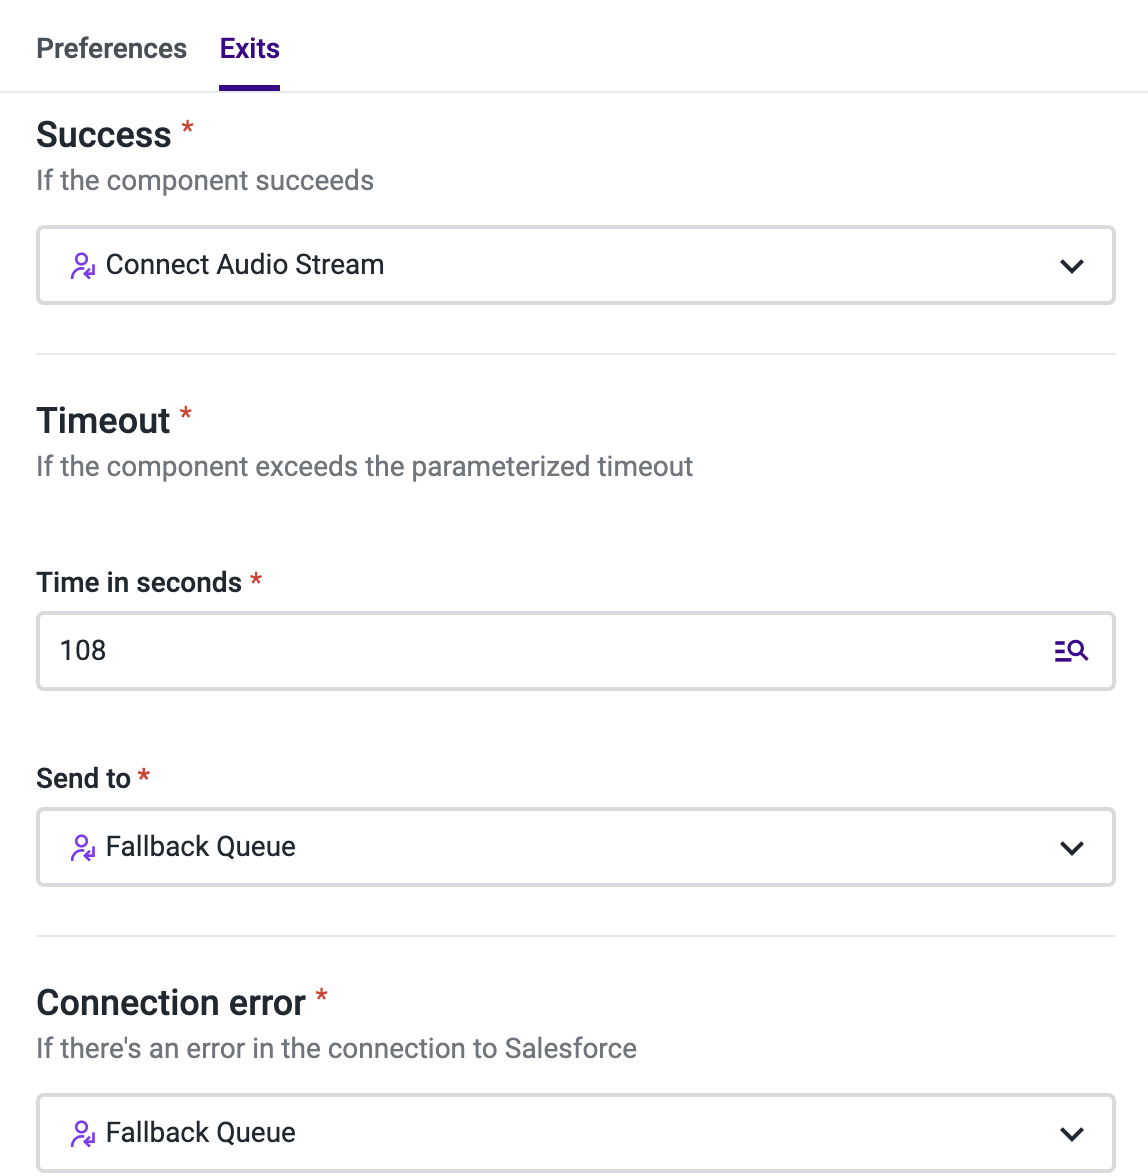Click the Success section heading
The image size is (1148, 1176).
[104, 135]
